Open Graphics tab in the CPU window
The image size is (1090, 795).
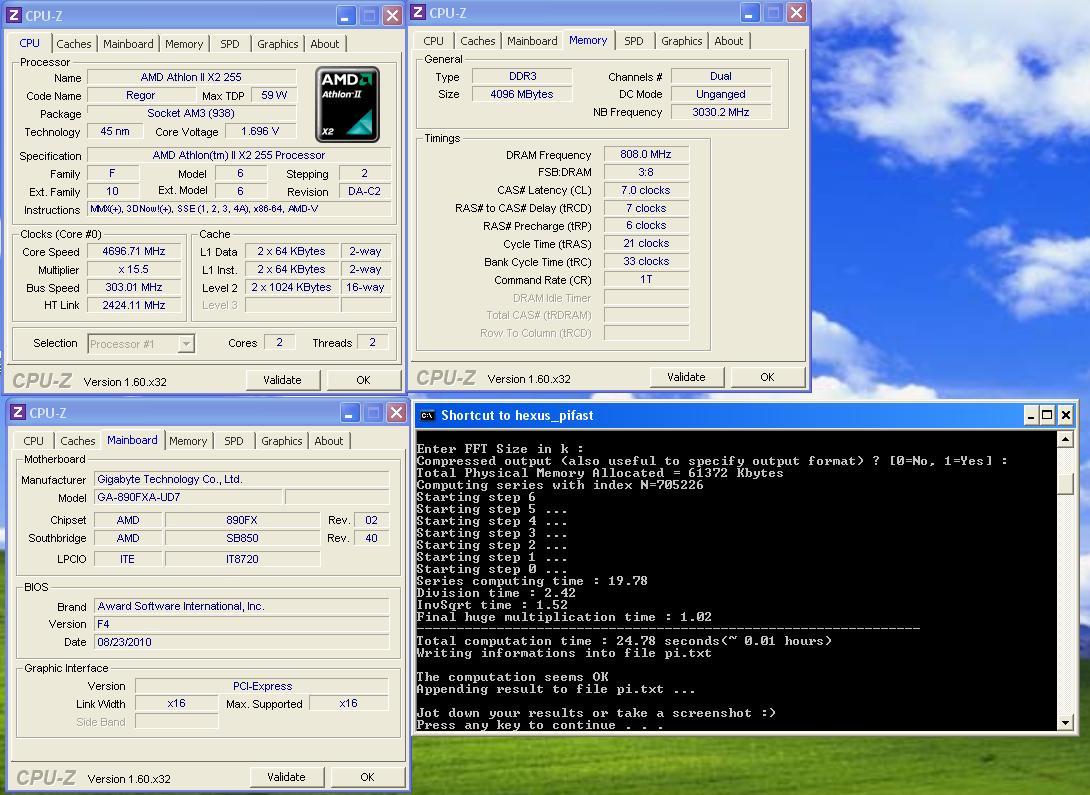pyautogui.click(x=277, y=44)
